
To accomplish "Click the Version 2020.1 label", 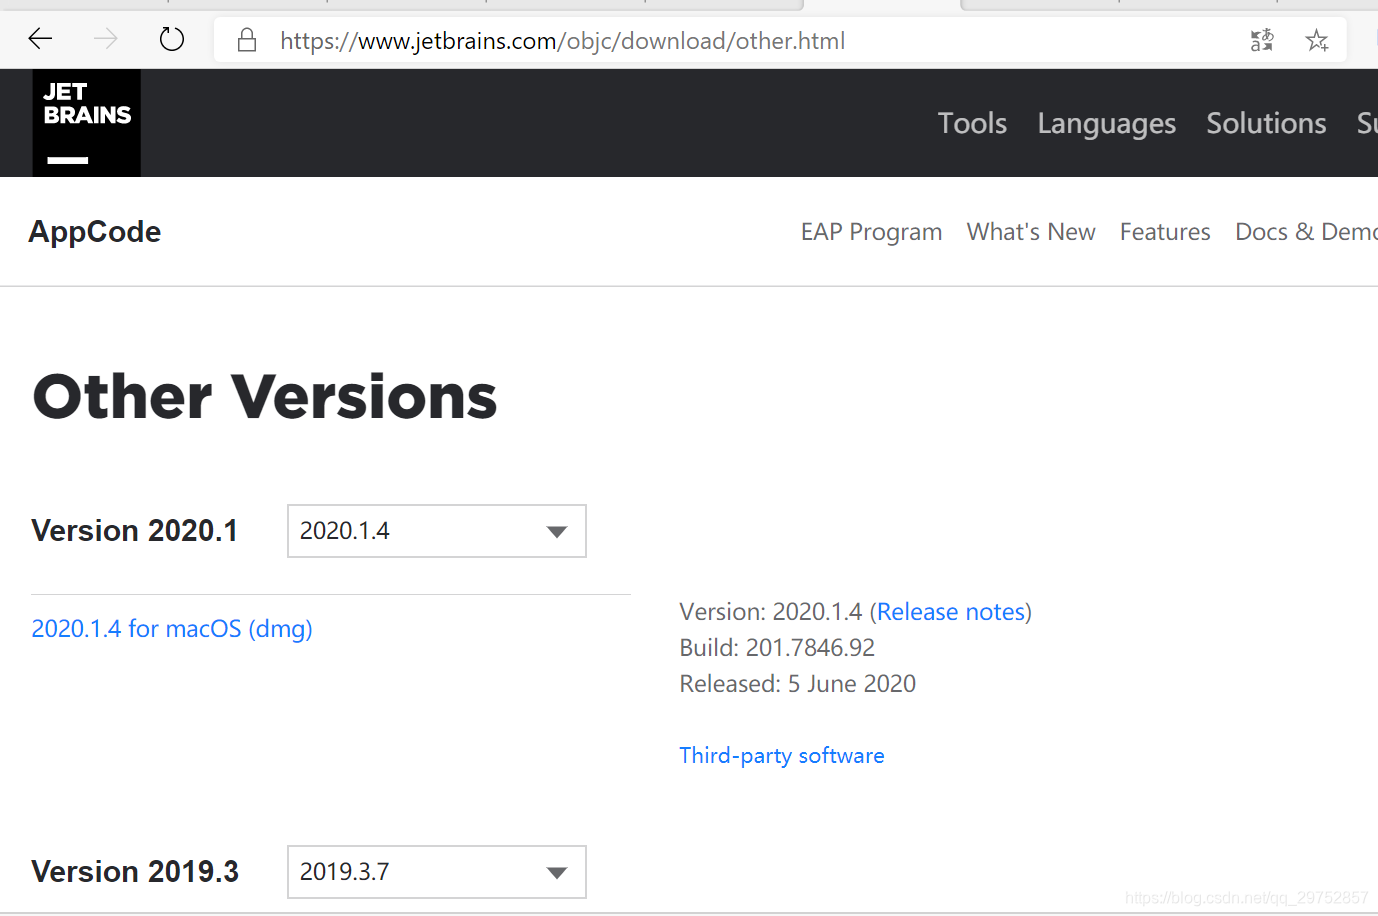I will pyautogui.click(x=135, y=531).
